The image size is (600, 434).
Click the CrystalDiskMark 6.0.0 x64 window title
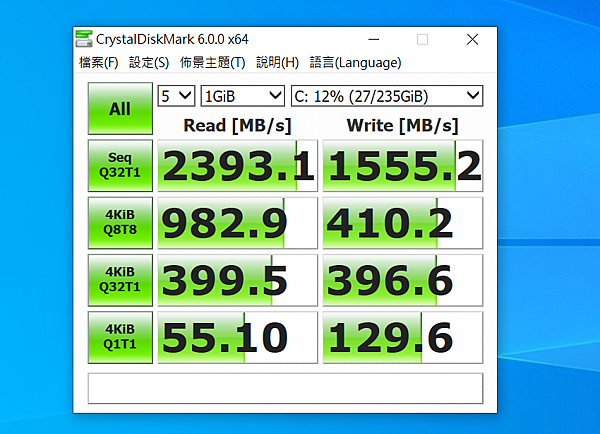(172, 39)
